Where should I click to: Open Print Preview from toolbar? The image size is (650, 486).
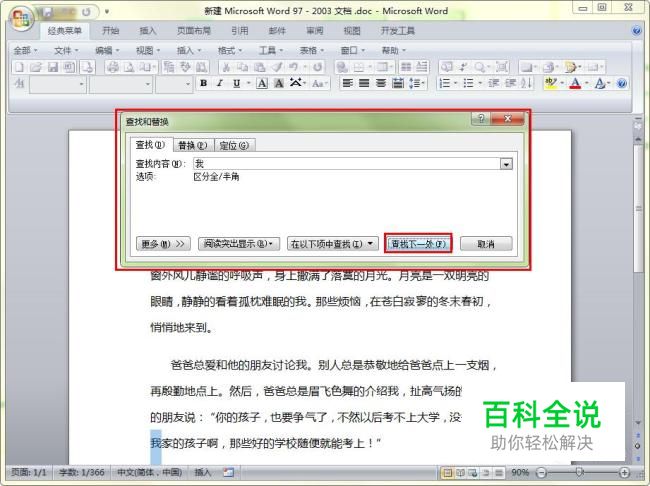(x=129, y=67)
